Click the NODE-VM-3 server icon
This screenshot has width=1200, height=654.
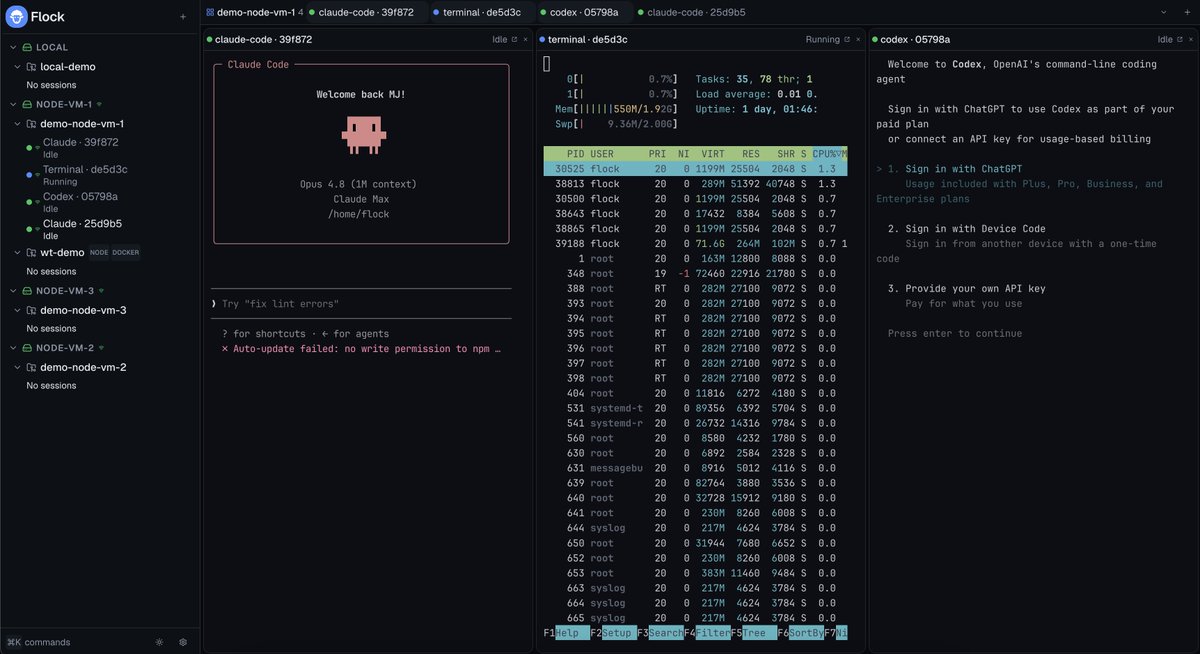coord(28,290)
